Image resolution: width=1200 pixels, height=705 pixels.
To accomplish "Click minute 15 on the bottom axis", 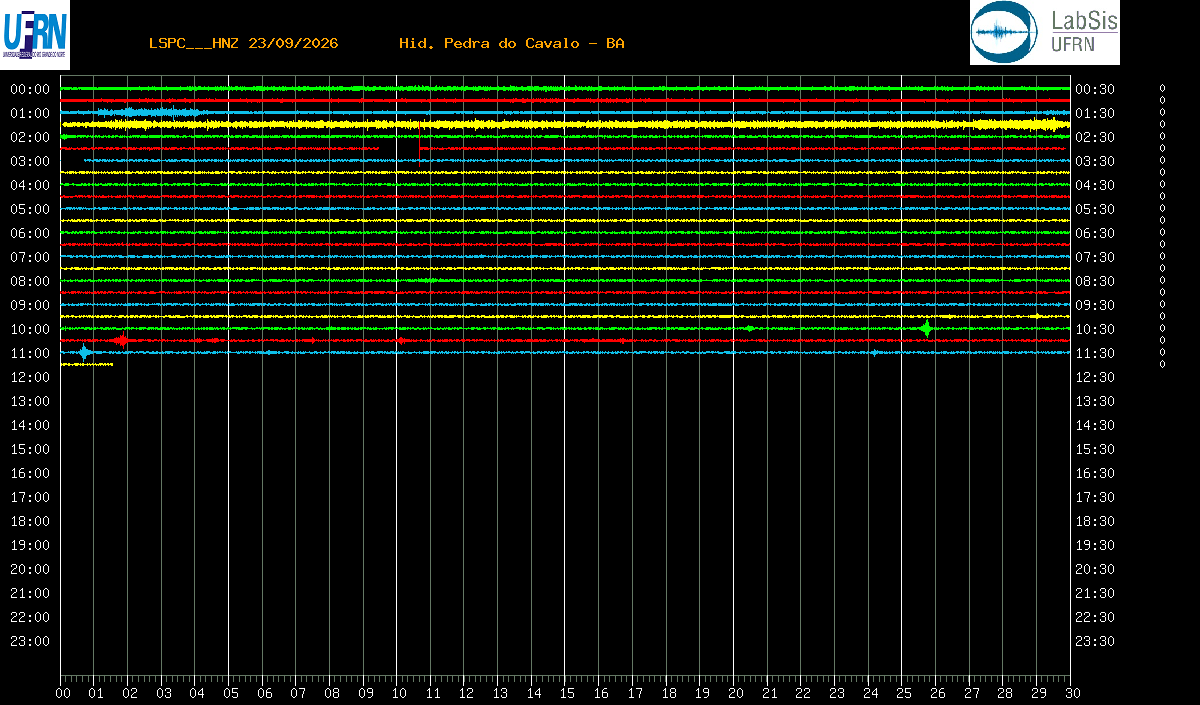I will pyautogui.click(x=567, y=693).
